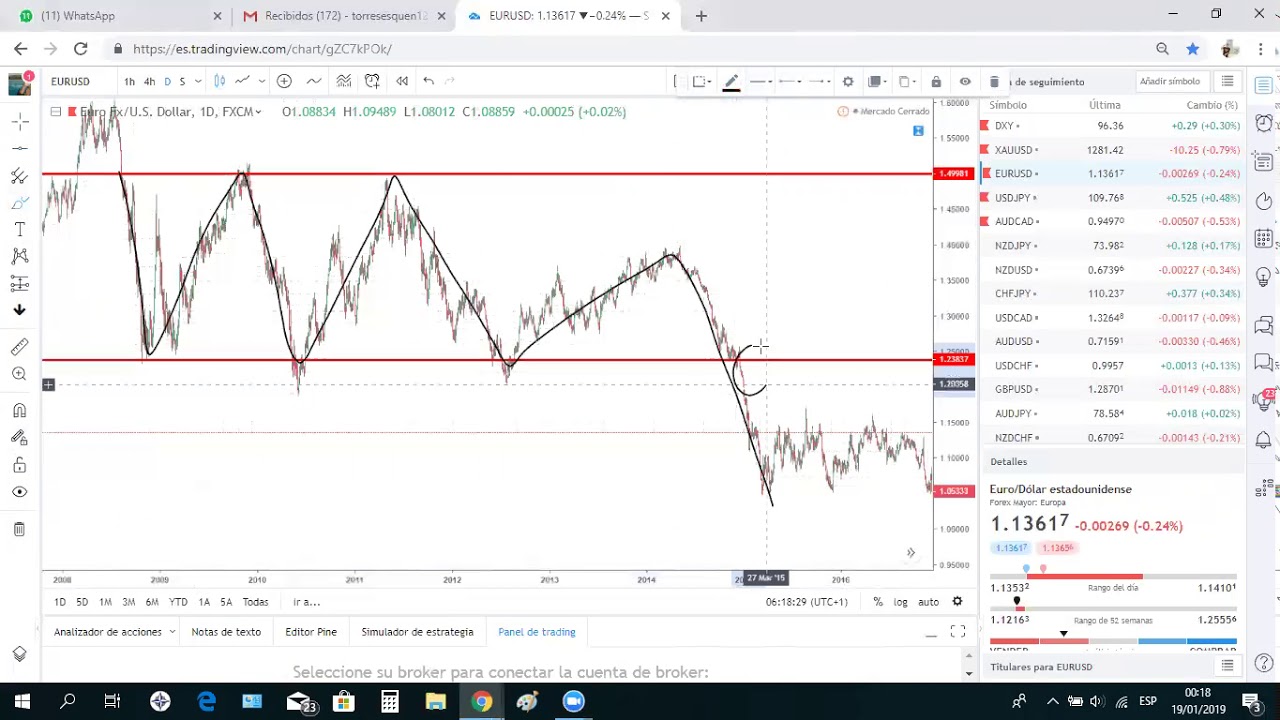Viewport: 1280px width, 720px height.
Task: Select the Text annotation tool
Action: coord(19,230)
